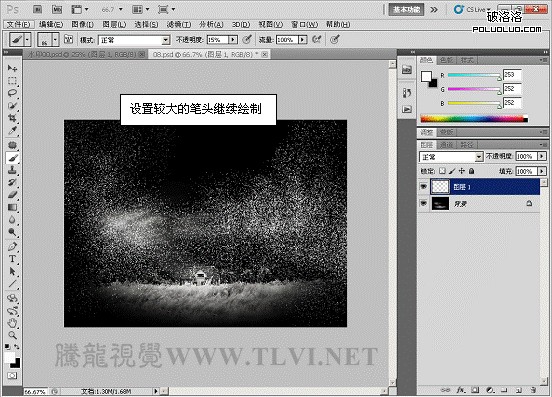
Task: Open brush blend mode 模式 dropdown
Action: (x=134, y=40)
